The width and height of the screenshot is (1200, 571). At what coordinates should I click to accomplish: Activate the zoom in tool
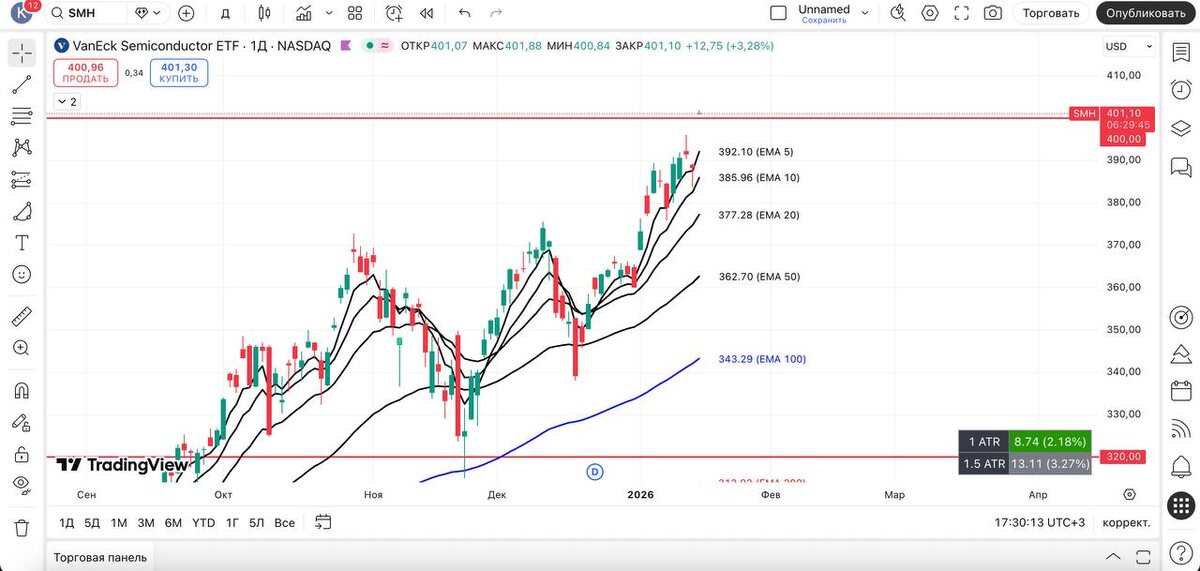point(21,348)
